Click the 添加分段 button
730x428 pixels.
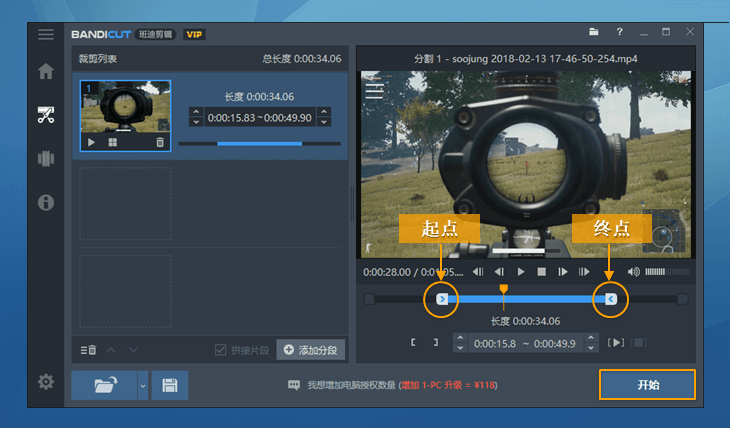tap(311, 350)
